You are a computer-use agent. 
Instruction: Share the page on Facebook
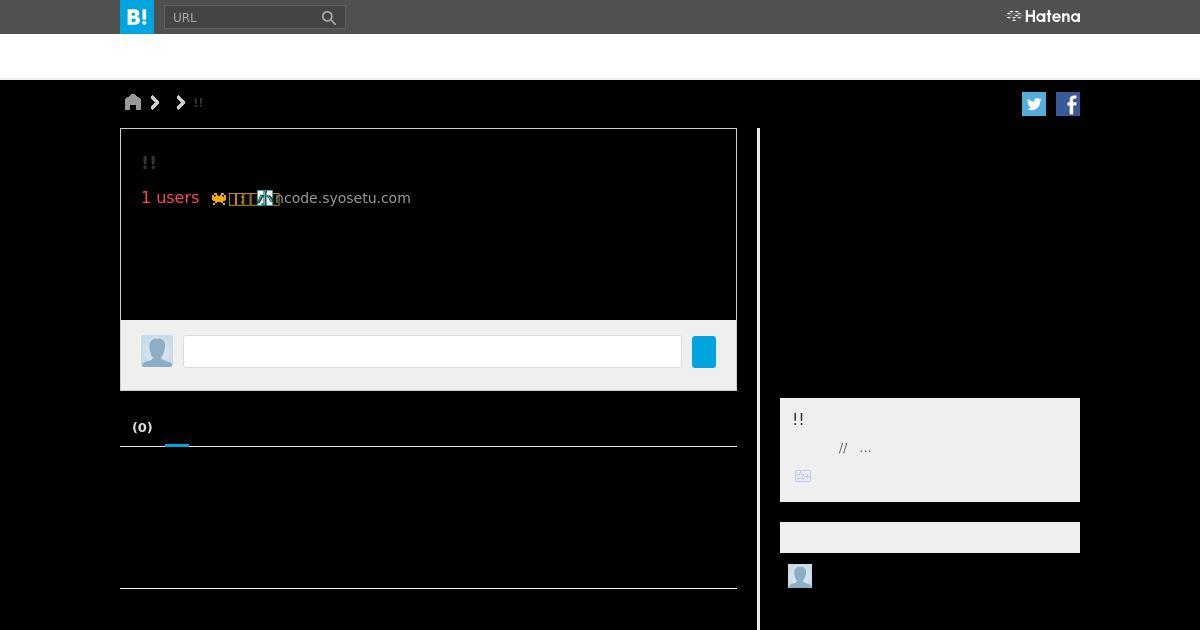tap(1068, 104)
